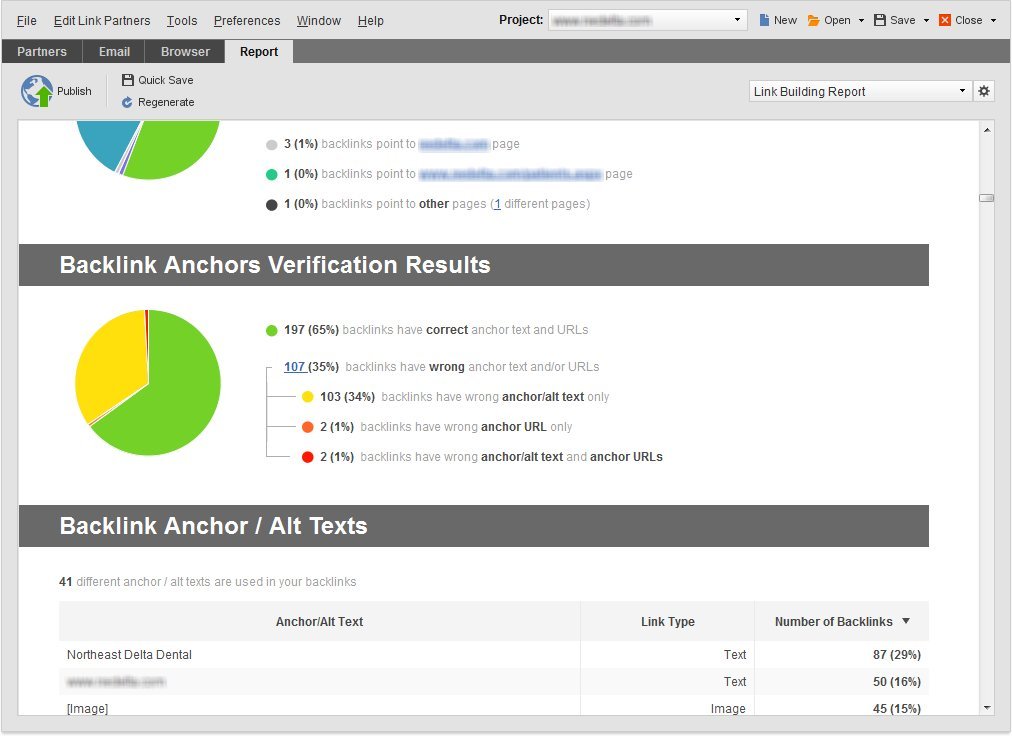Open the Edit Link Partners menu
The height and width of the screenshot is (736, 1012).
tap(102, 21)
